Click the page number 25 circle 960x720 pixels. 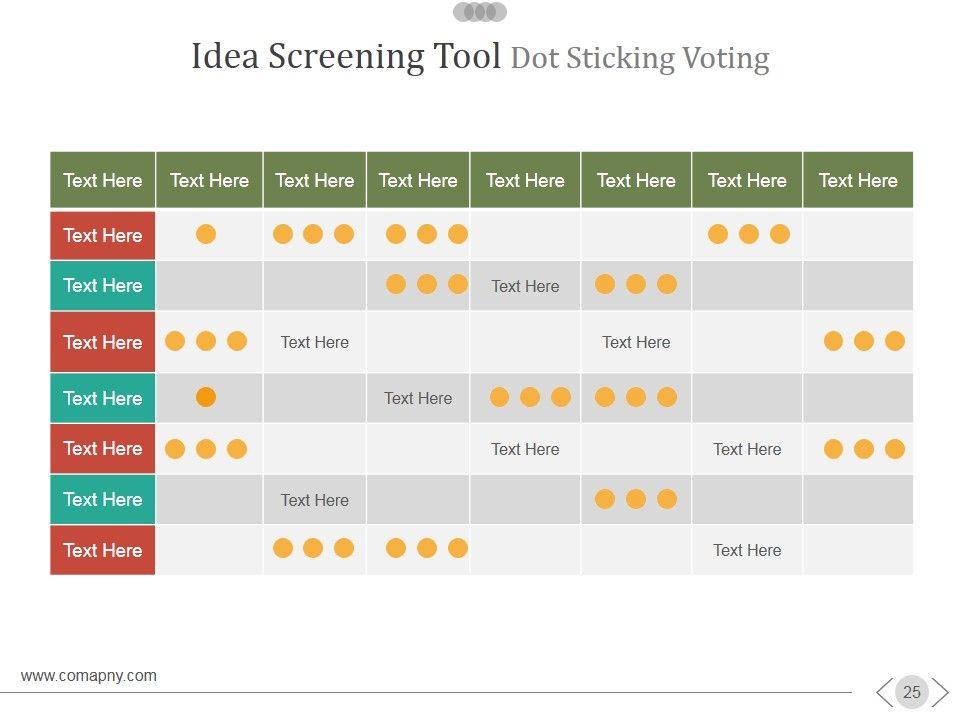pyautogui.click(x=911, y=692)
